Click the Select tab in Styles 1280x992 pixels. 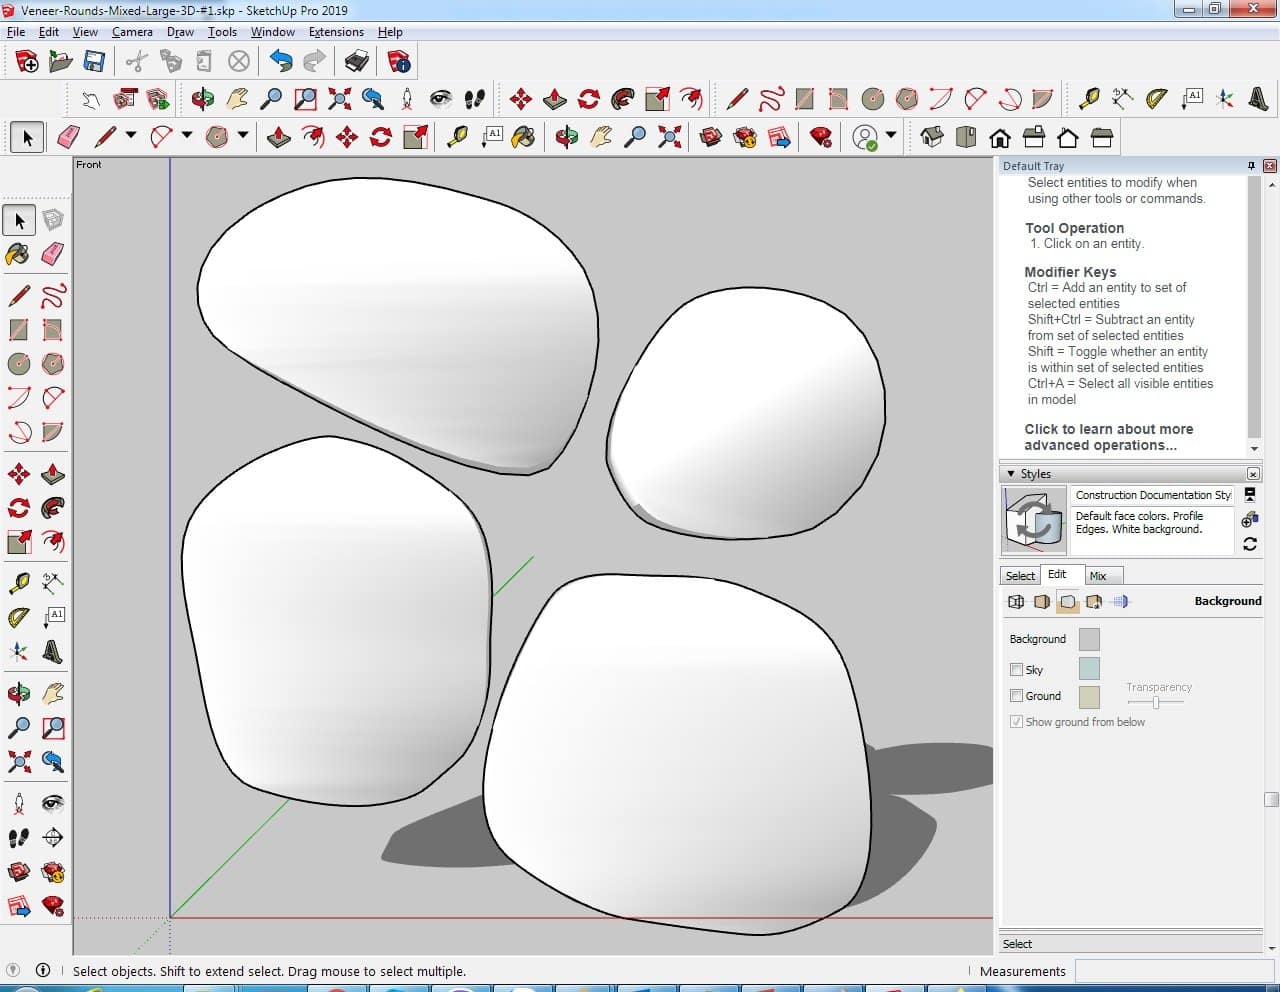point(1020,576)
